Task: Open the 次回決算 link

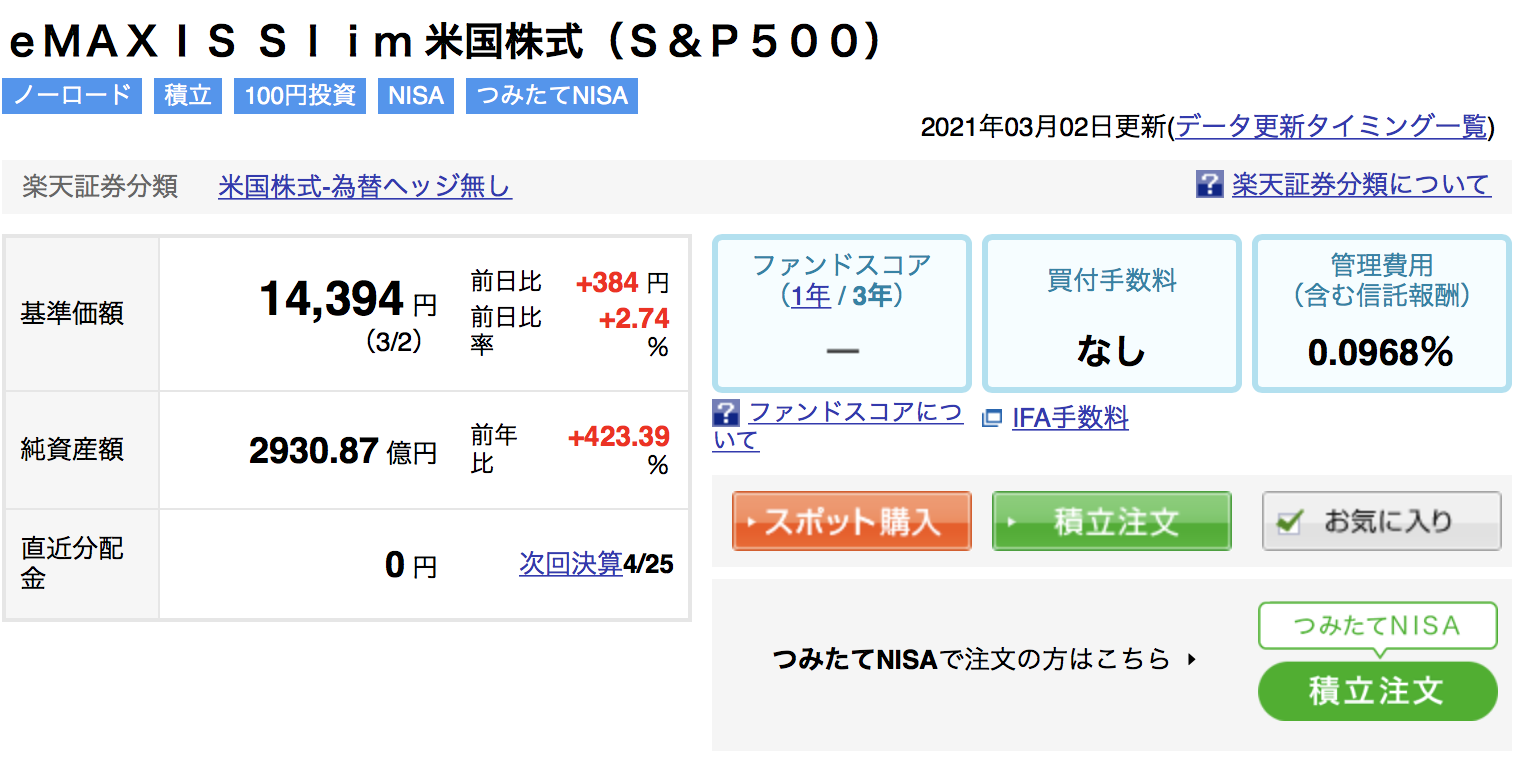Action: click(x=571, y=564)
